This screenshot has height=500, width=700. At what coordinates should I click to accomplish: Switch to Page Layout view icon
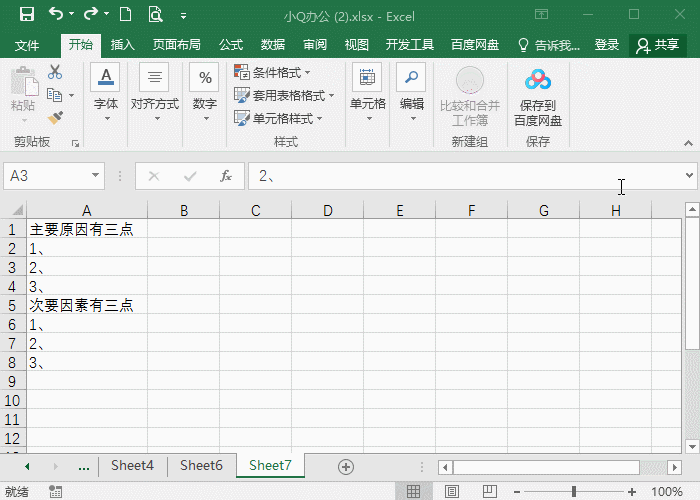451,492
